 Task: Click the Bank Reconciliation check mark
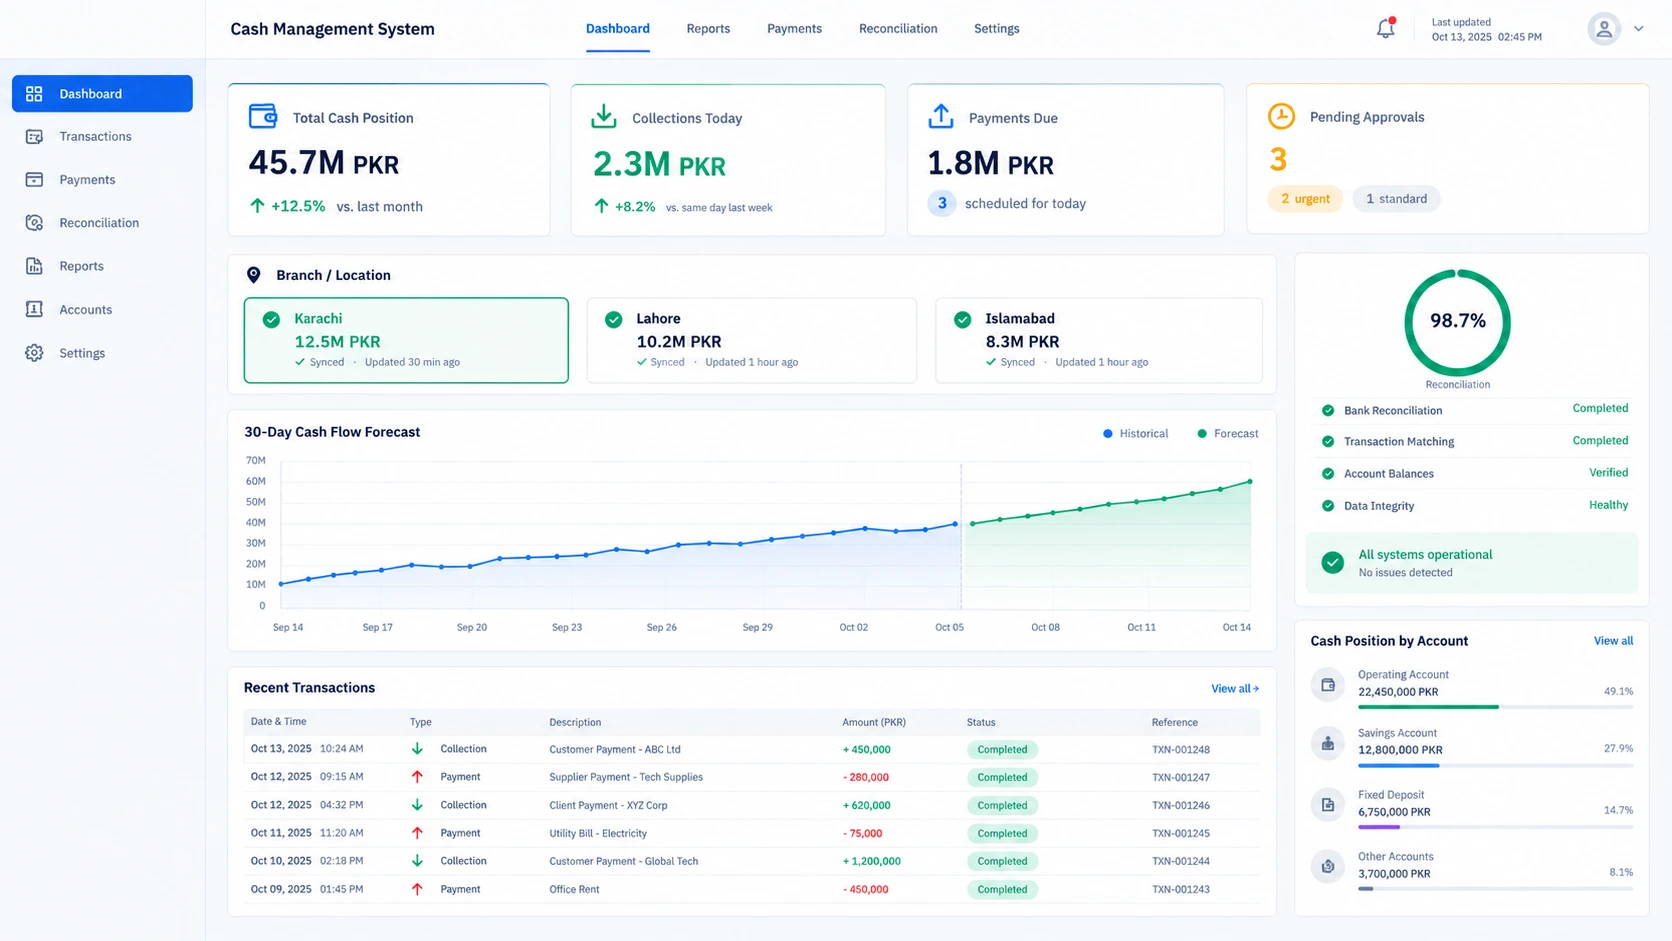coord(1328,411)
